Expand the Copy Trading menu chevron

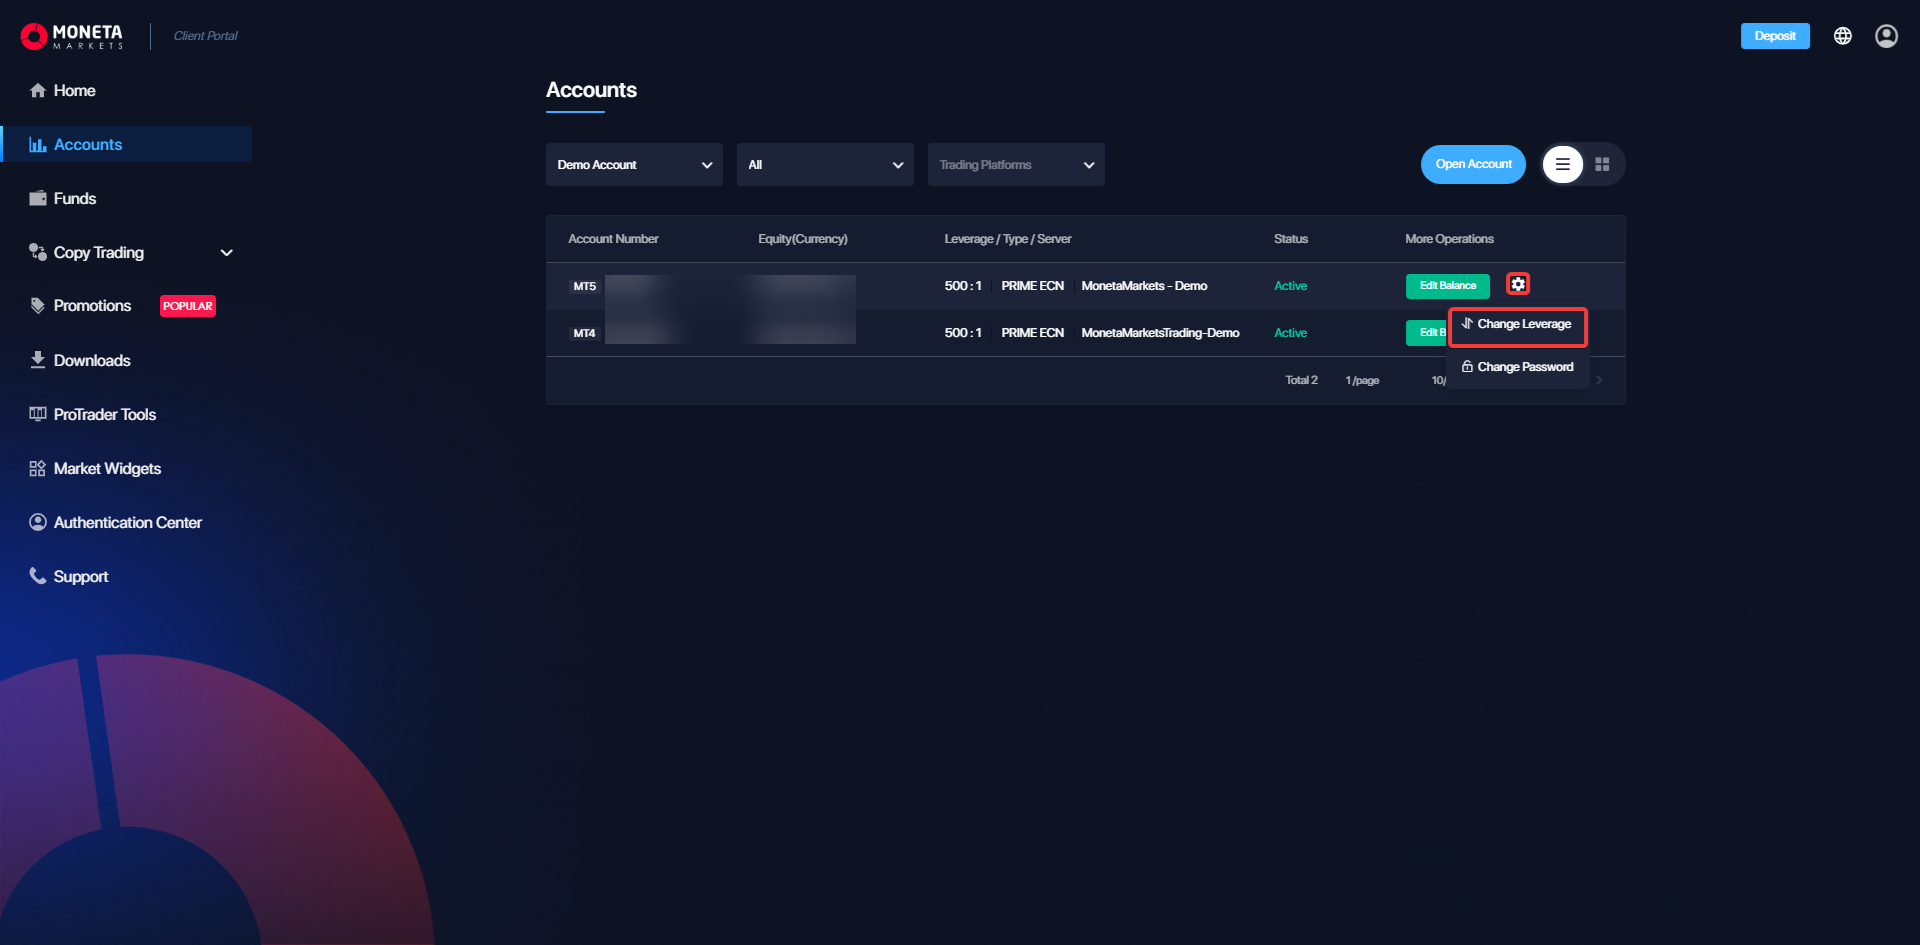(227, 253)
